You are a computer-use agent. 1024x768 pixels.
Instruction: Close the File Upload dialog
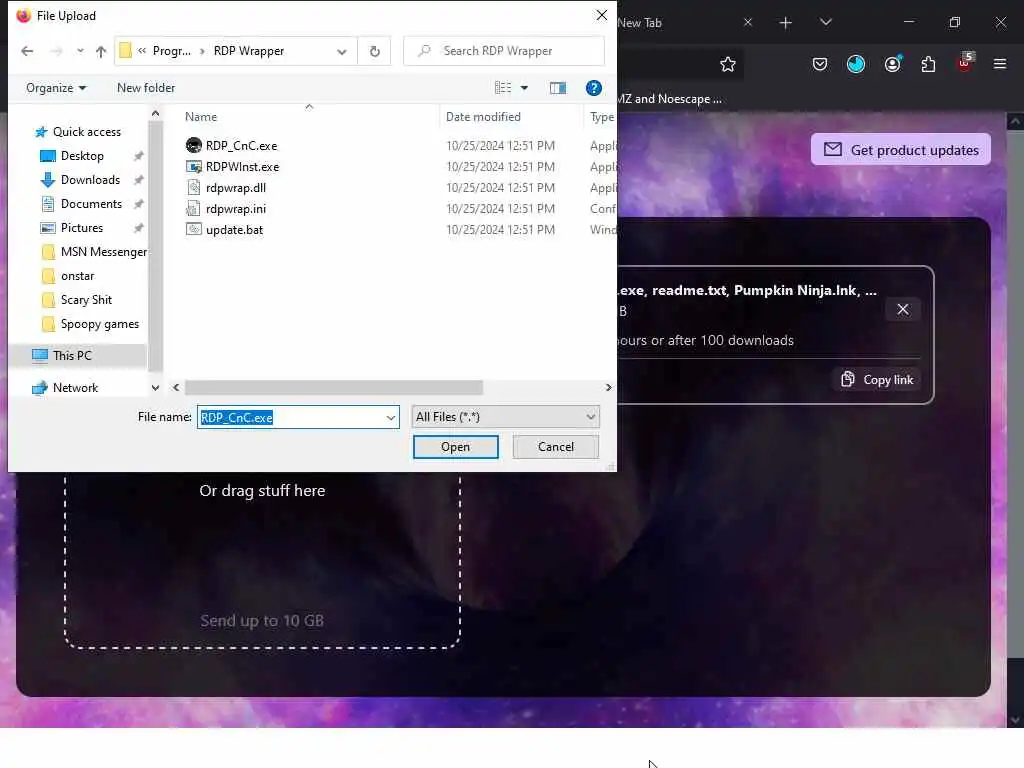click(601, 15)
